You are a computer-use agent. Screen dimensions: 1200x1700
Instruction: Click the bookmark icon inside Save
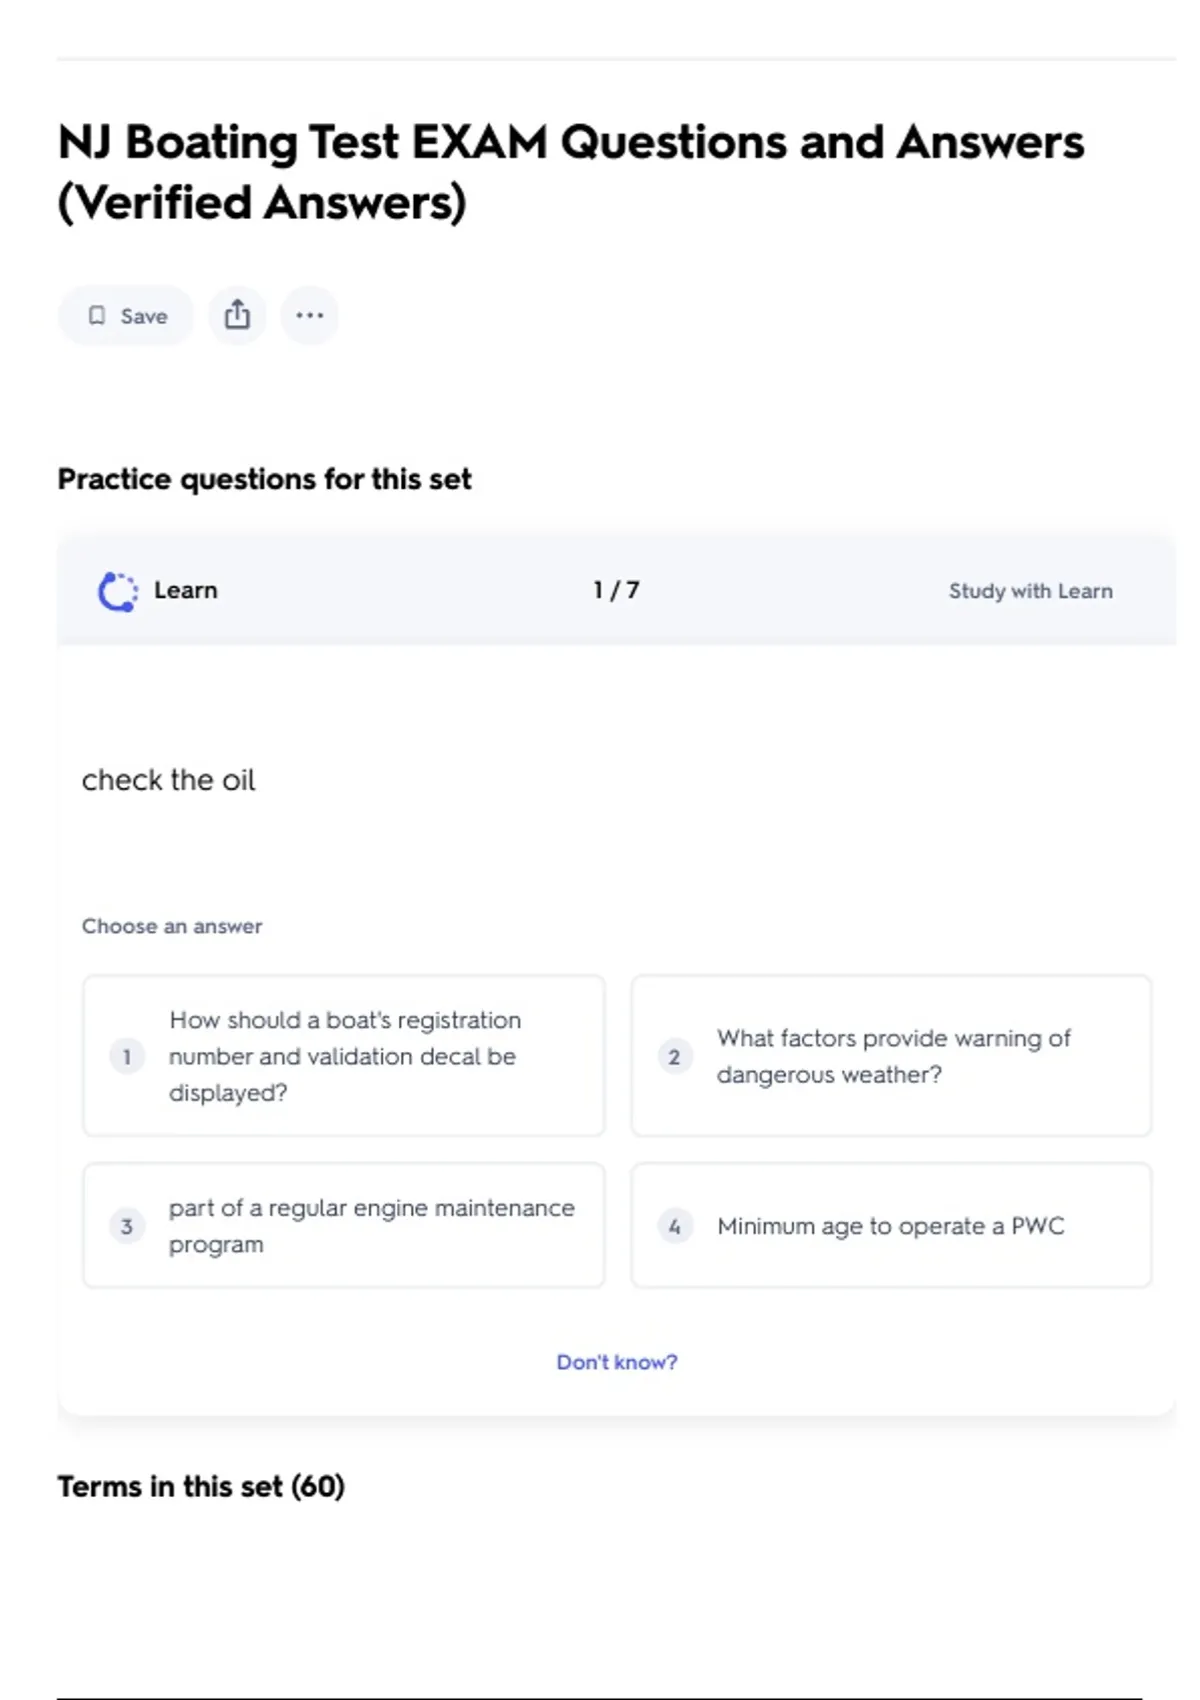pos(97,316)
